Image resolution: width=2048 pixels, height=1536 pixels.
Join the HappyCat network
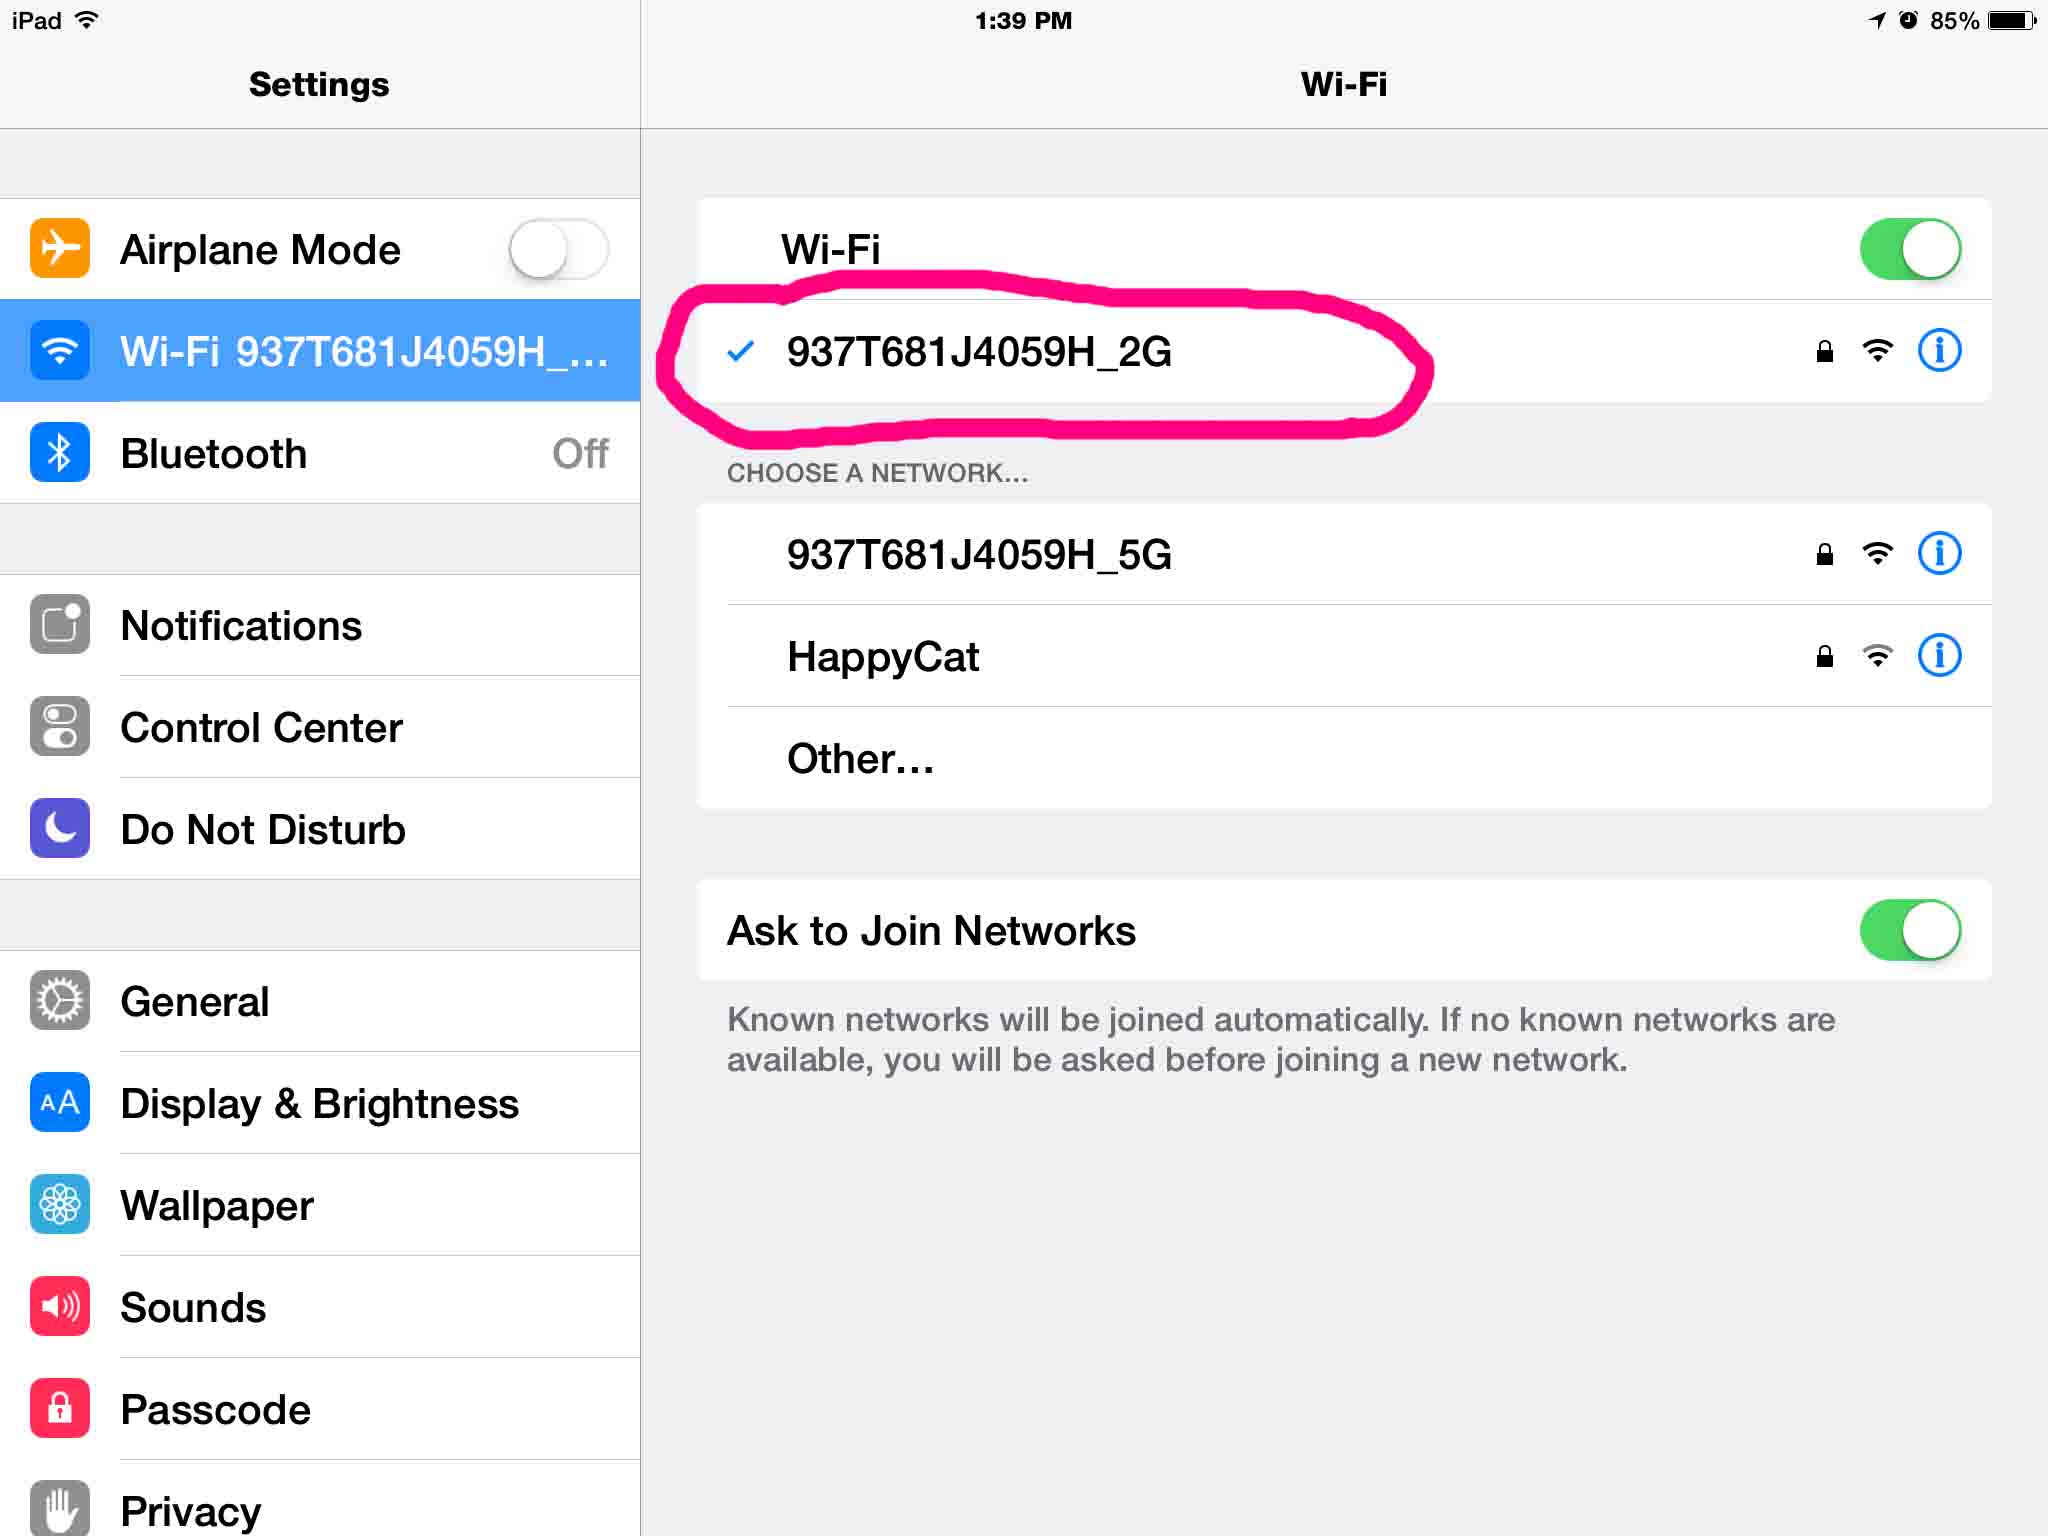click(x=883, y=657)
